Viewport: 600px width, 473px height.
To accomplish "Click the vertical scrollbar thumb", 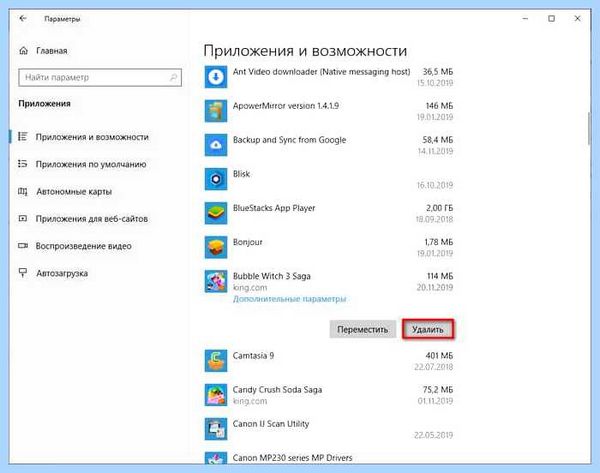I will 589,128.
